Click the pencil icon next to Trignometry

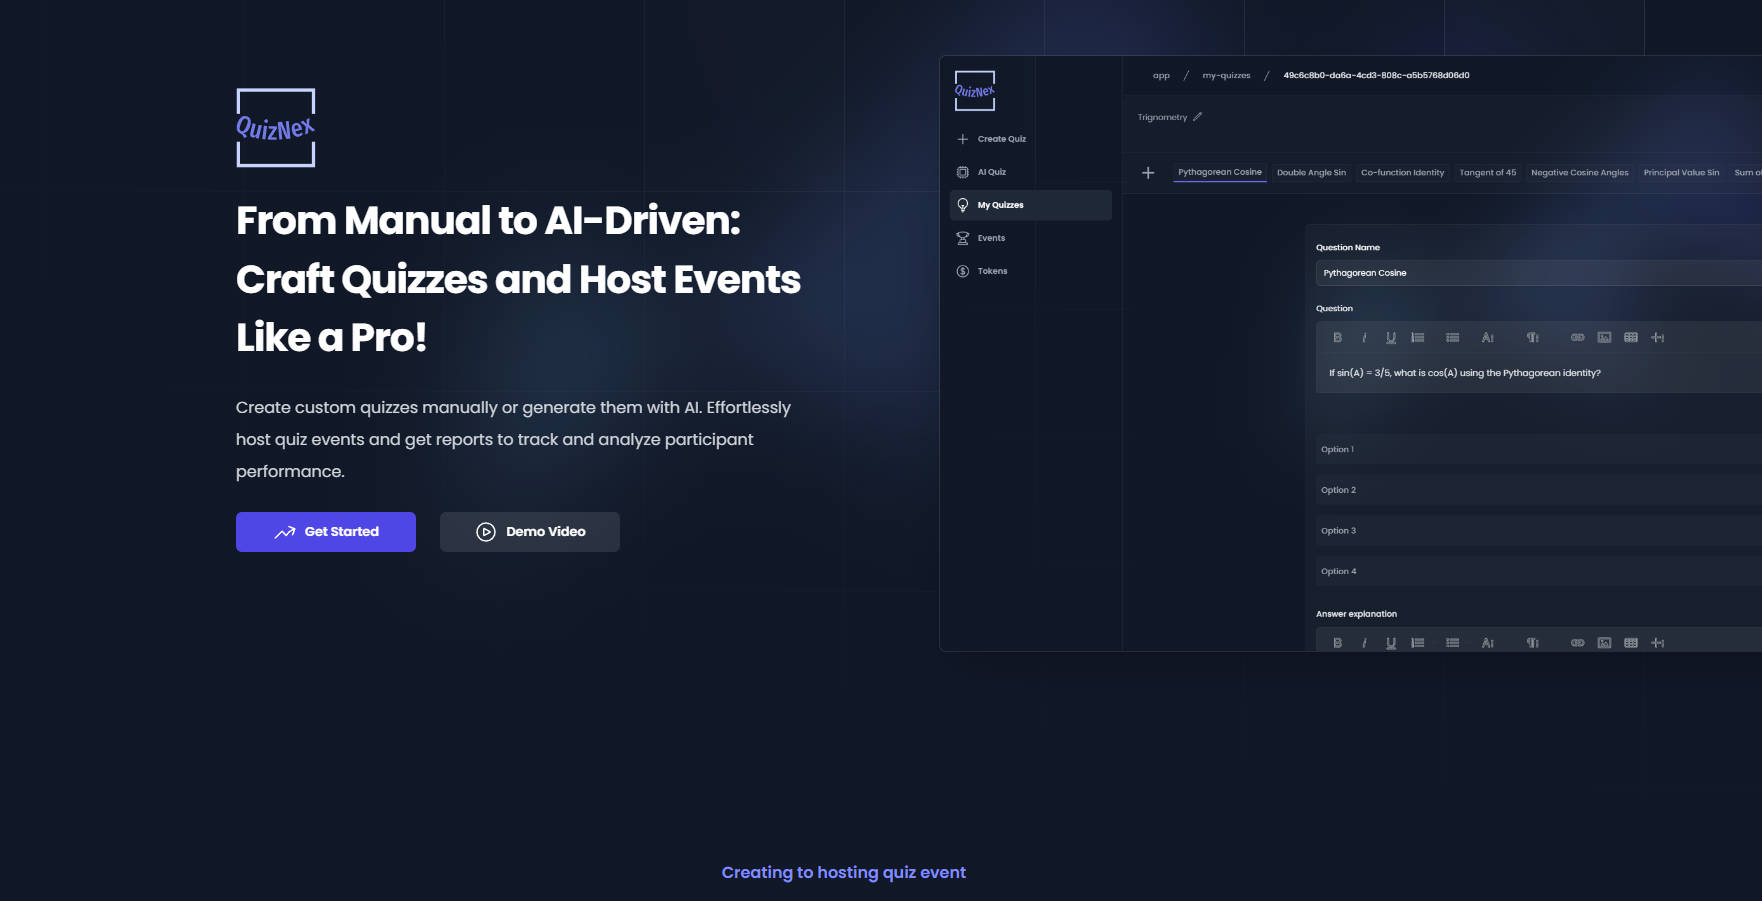1197,117
